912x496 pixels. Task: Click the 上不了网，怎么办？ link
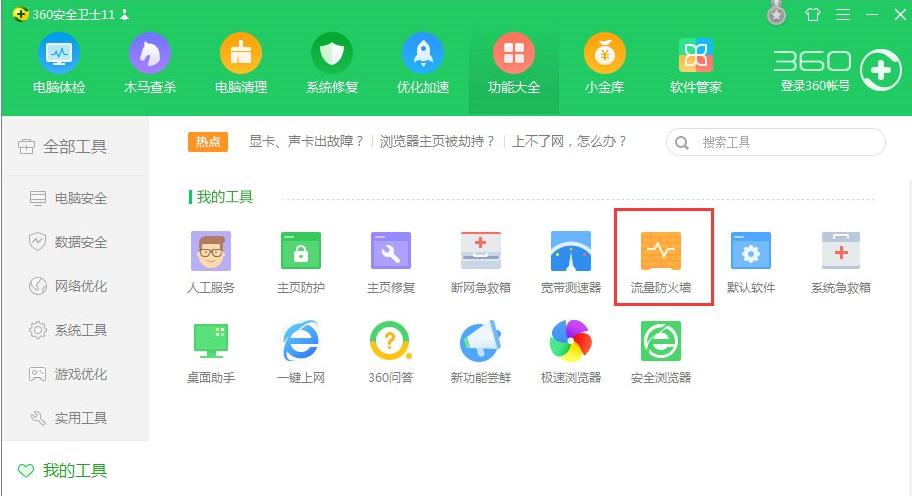point(569,141)
